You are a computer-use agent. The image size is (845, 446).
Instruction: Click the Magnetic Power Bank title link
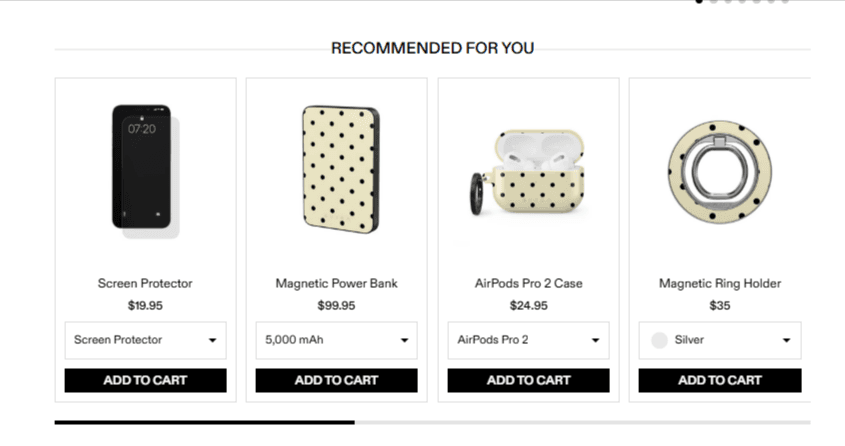click(x=337, y=284)
